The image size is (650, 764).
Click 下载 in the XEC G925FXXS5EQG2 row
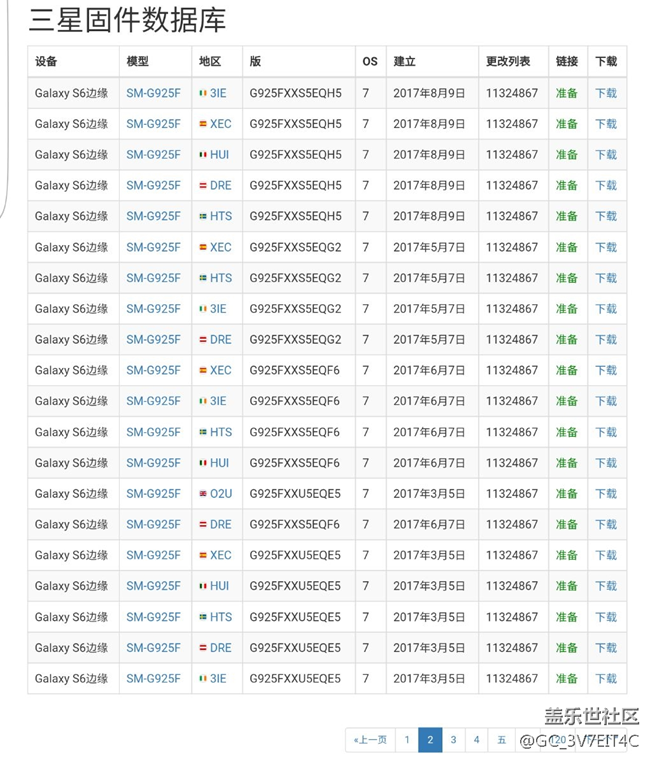point(606,247)
